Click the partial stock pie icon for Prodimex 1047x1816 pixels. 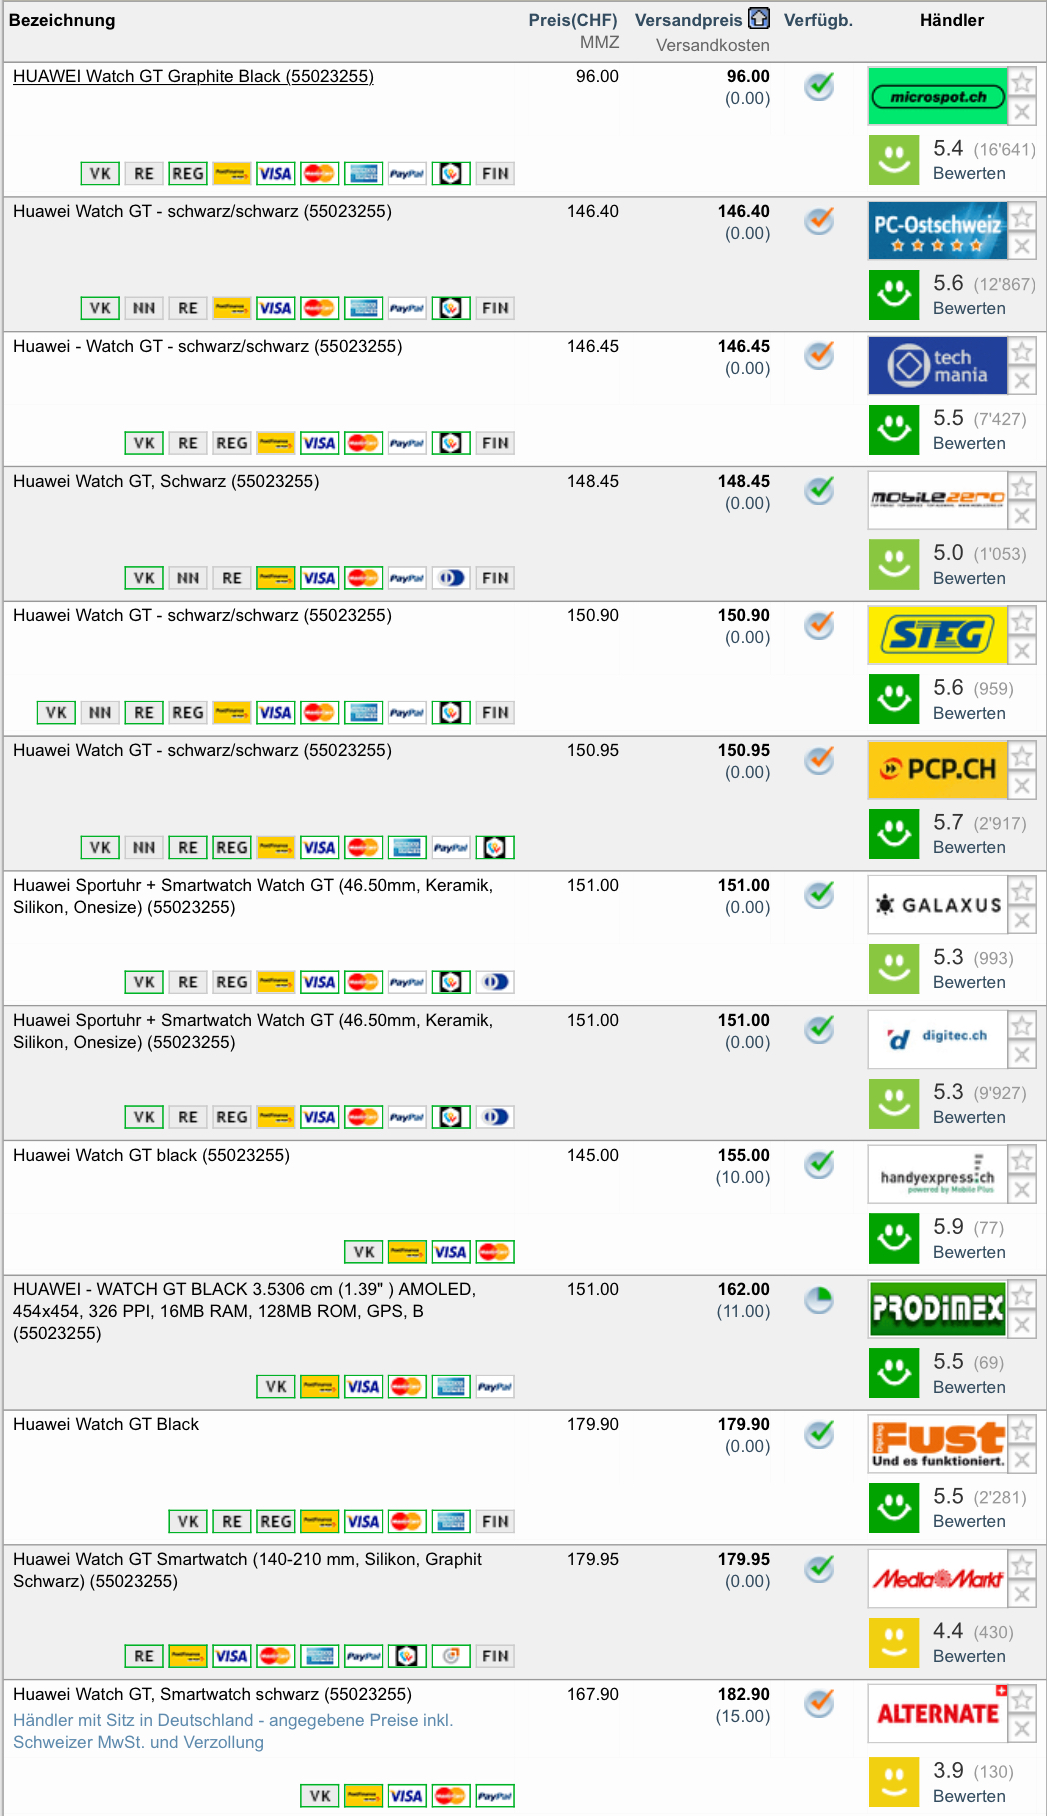(819, 1300)
